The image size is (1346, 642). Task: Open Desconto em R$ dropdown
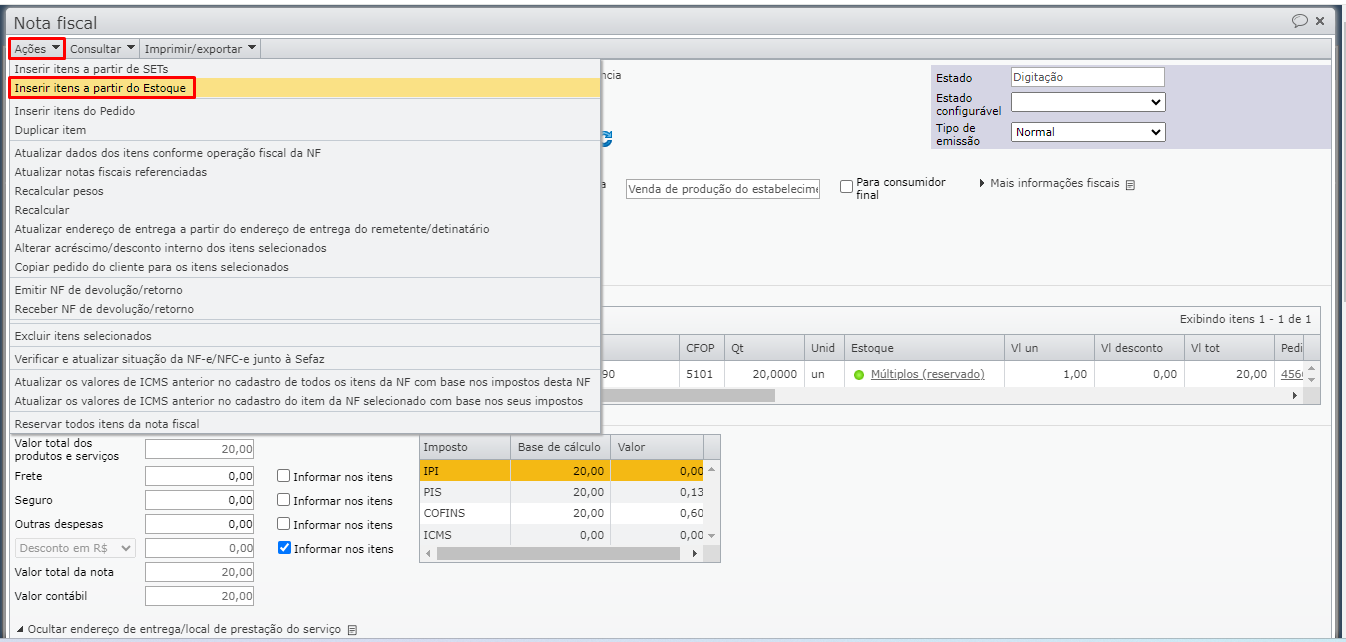[75, 548]
